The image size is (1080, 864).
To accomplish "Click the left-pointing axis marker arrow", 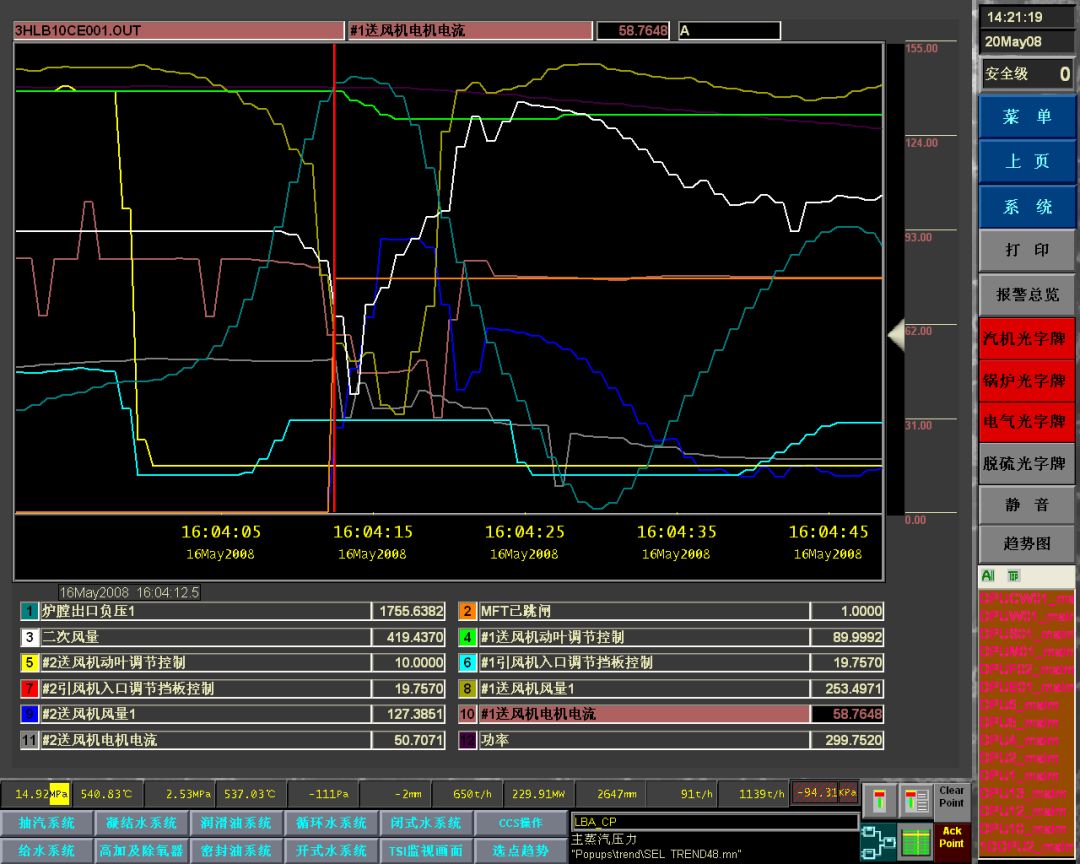I will click(896, 336).
